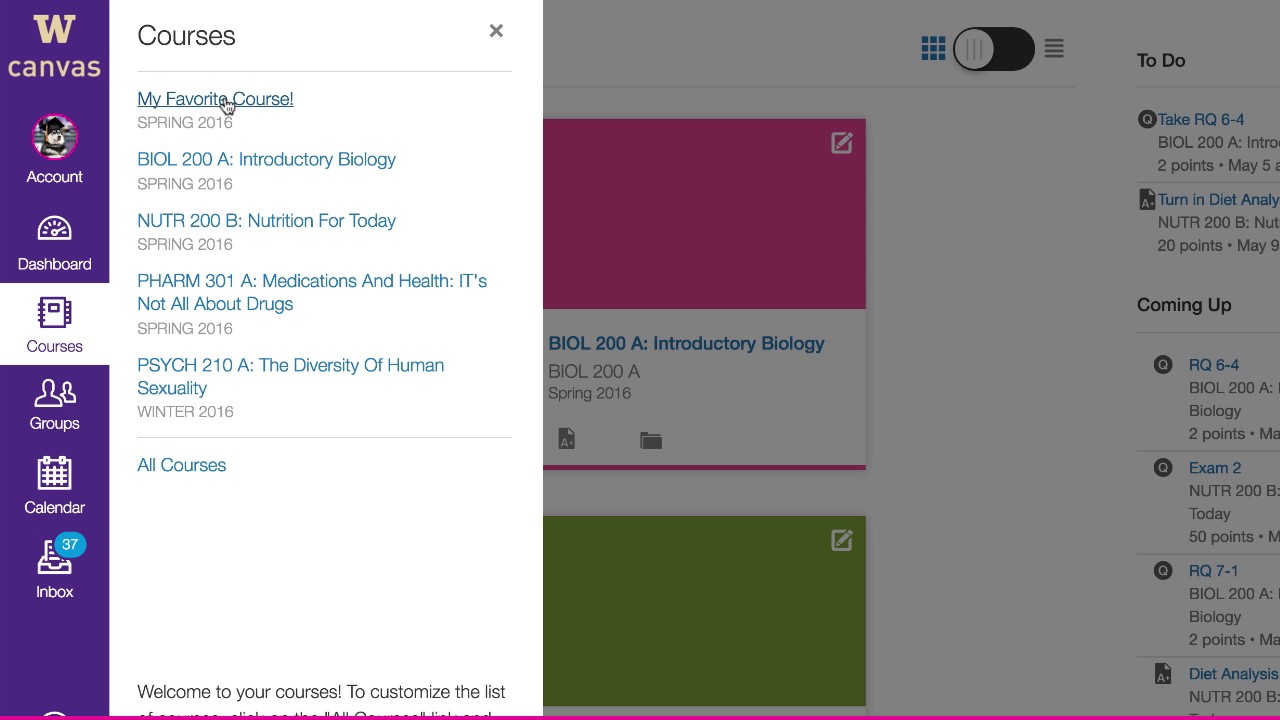Open the Calendar from the sidebar

54,486
